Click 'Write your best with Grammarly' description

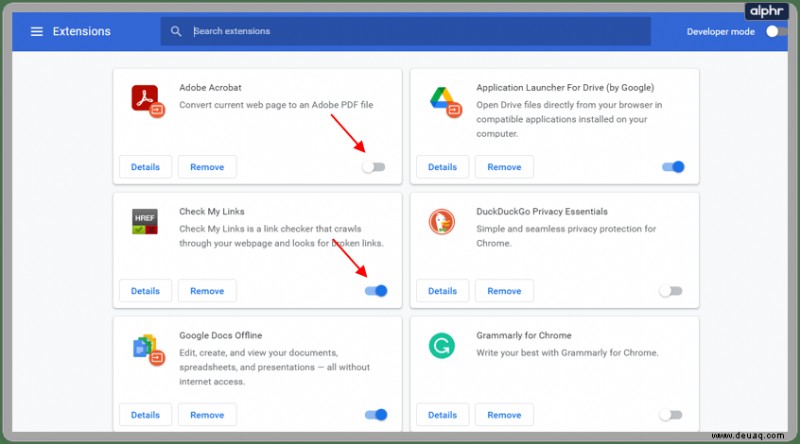[567, 353]
